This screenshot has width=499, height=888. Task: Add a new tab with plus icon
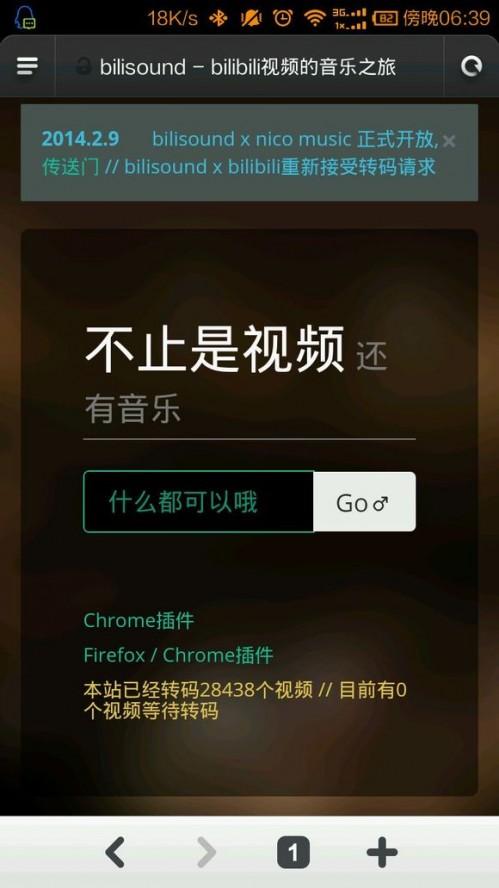(382, 852)
